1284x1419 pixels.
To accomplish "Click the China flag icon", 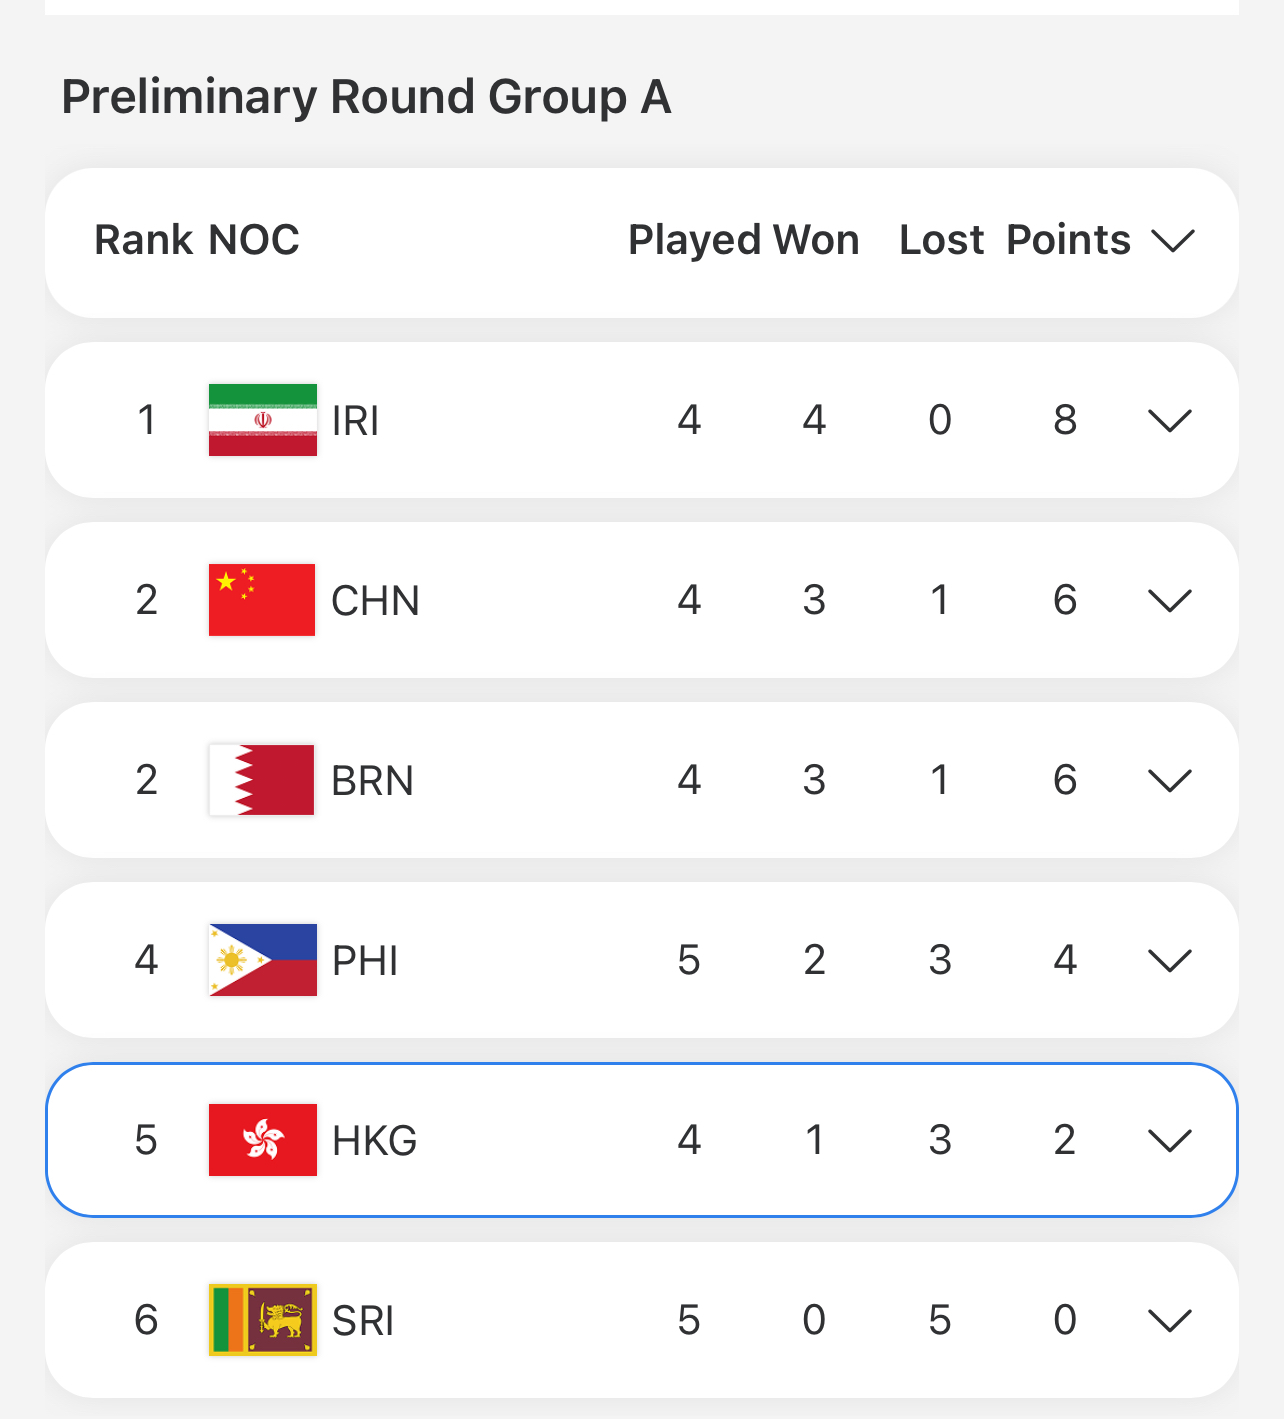I will click(x=262, y=600).
